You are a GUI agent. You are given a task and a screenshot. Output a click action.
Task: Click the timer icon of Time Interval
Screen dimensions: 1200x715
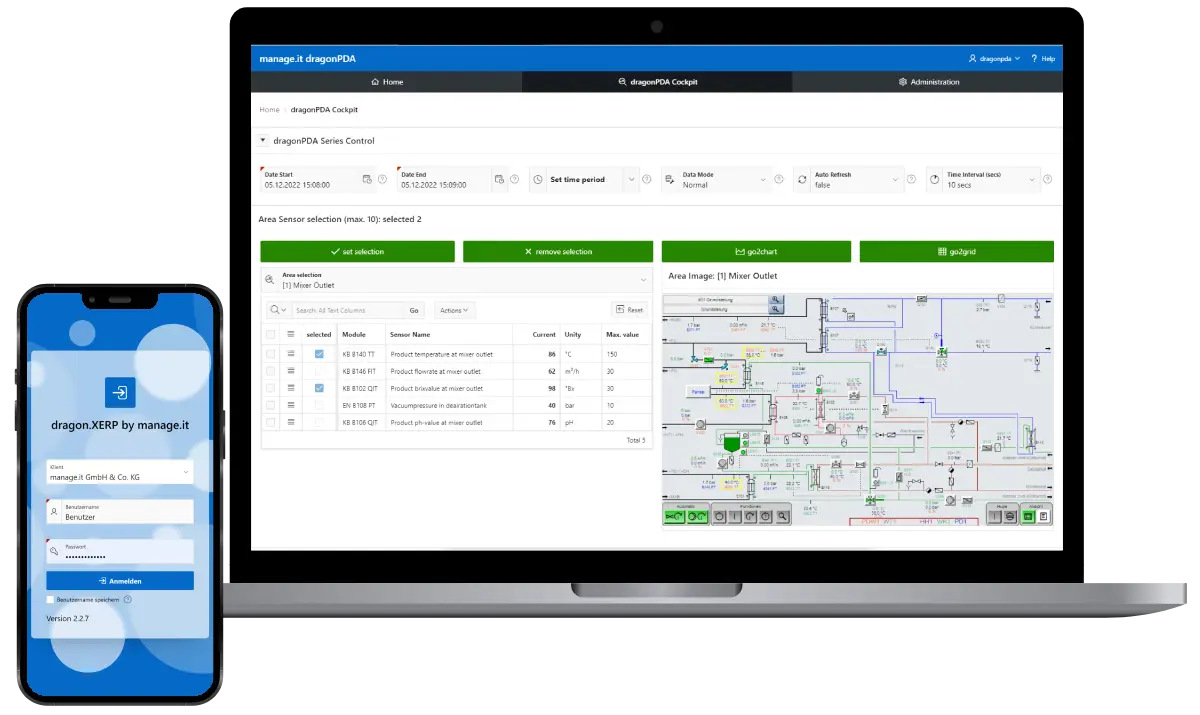tap(935, 180)
